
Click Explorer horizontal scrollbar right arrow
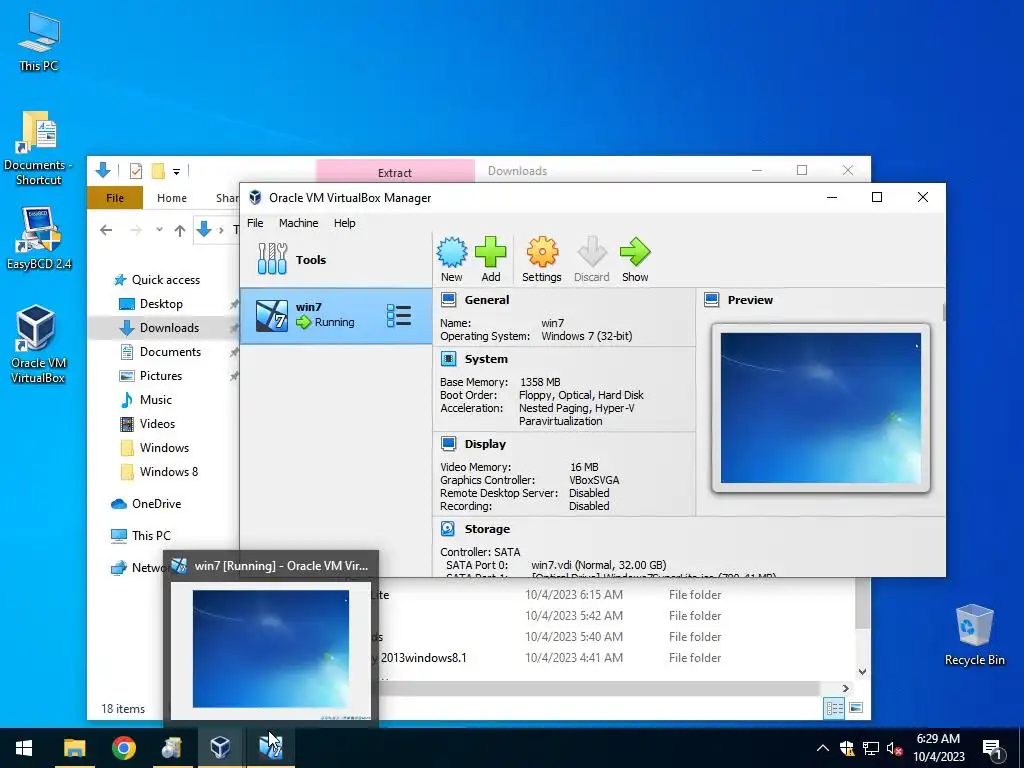click(x=845, y=688)
